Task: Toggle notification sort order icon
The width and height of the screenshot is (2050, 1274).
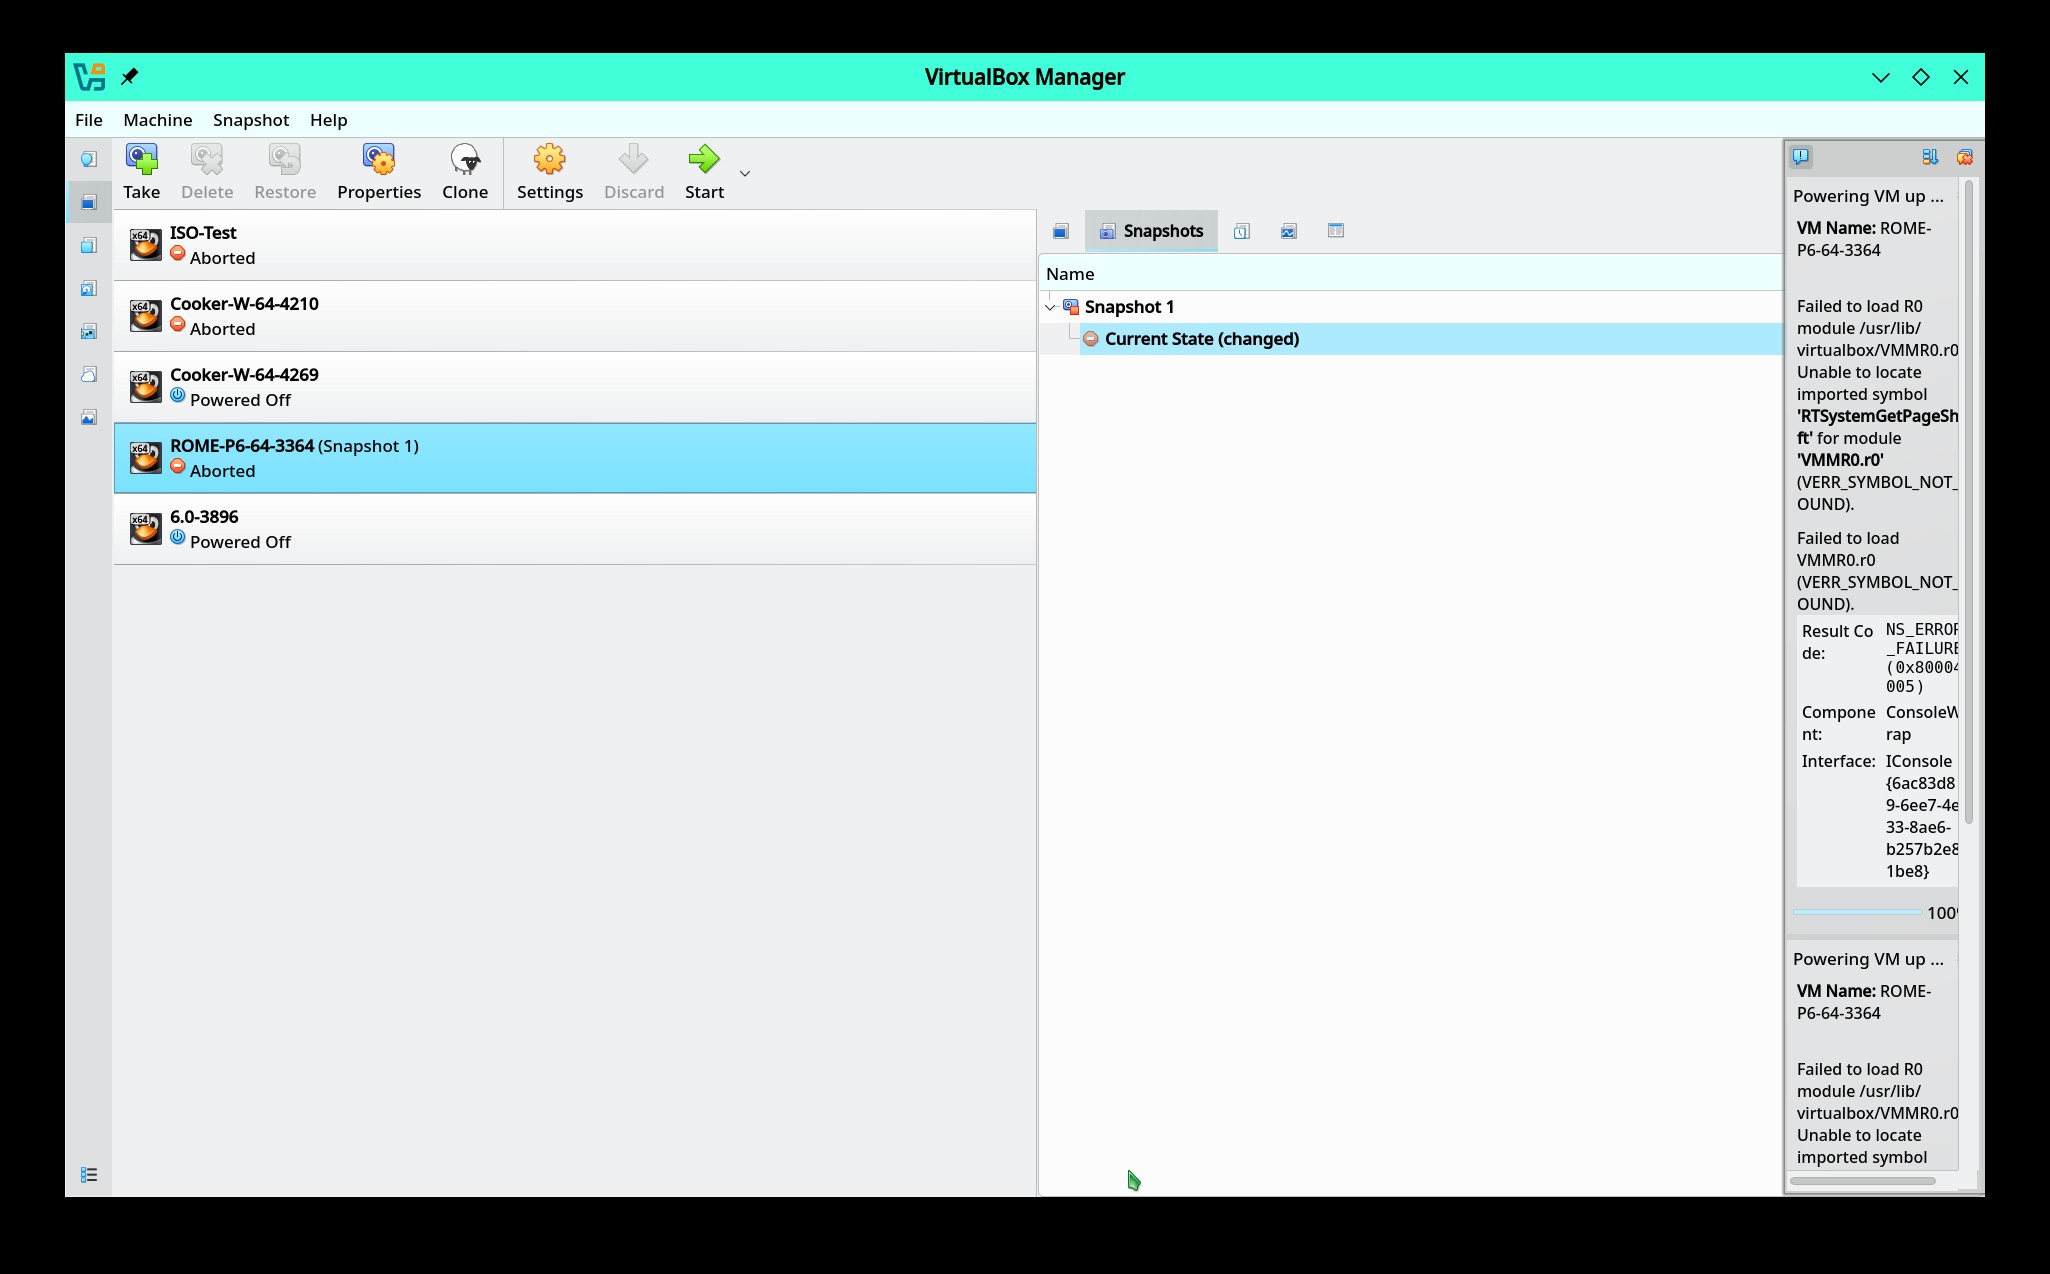Action: pos(1929,157)
